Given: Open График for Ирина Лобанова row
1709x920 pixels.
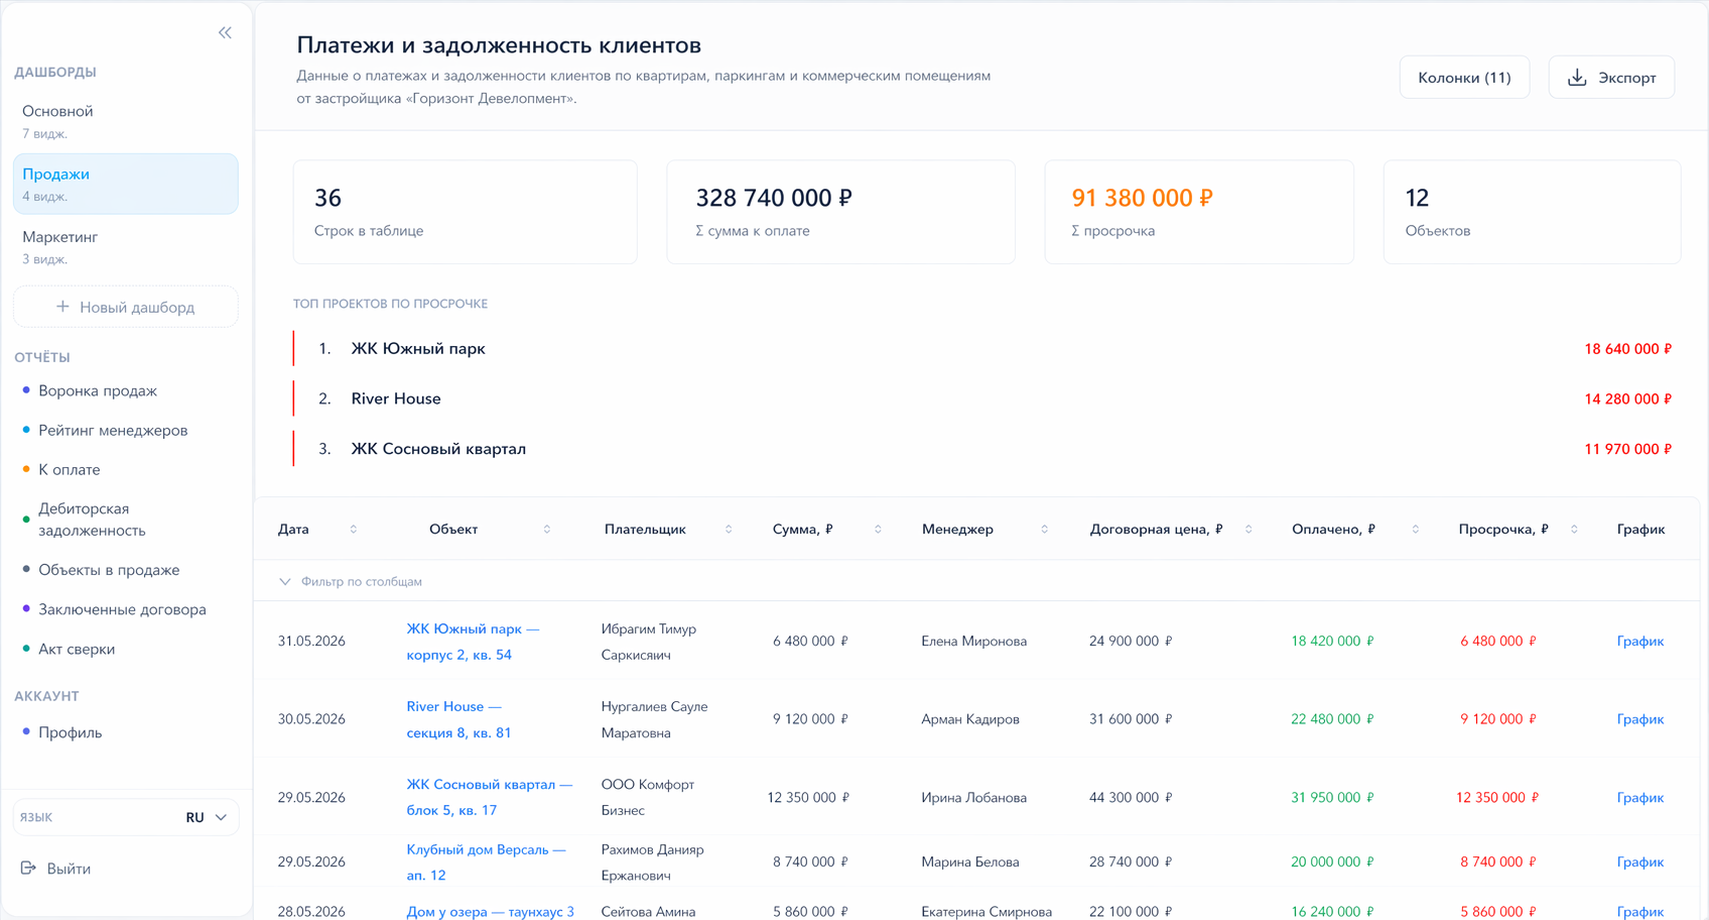Looking at the screenshot, I should click(1640, 797).
